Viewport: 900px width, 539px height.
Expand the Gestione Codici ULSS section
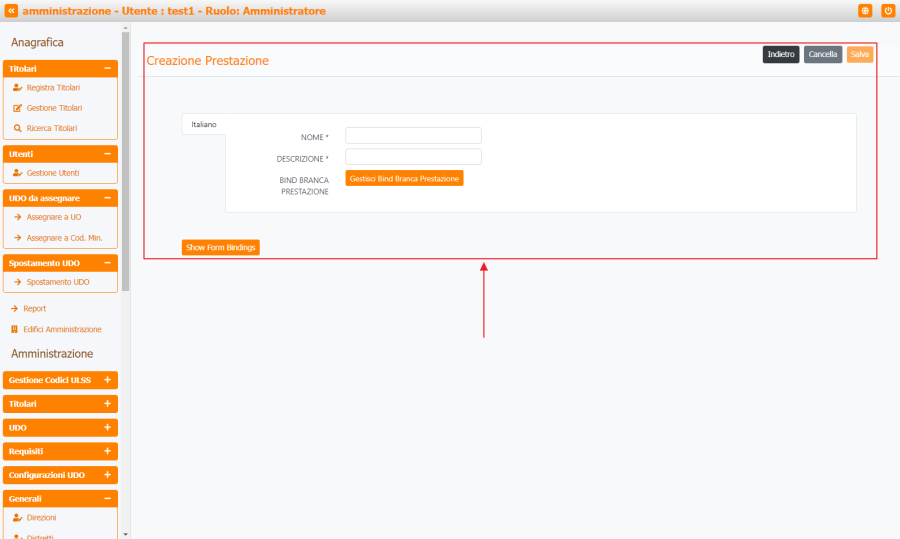(x=107, y=380)
